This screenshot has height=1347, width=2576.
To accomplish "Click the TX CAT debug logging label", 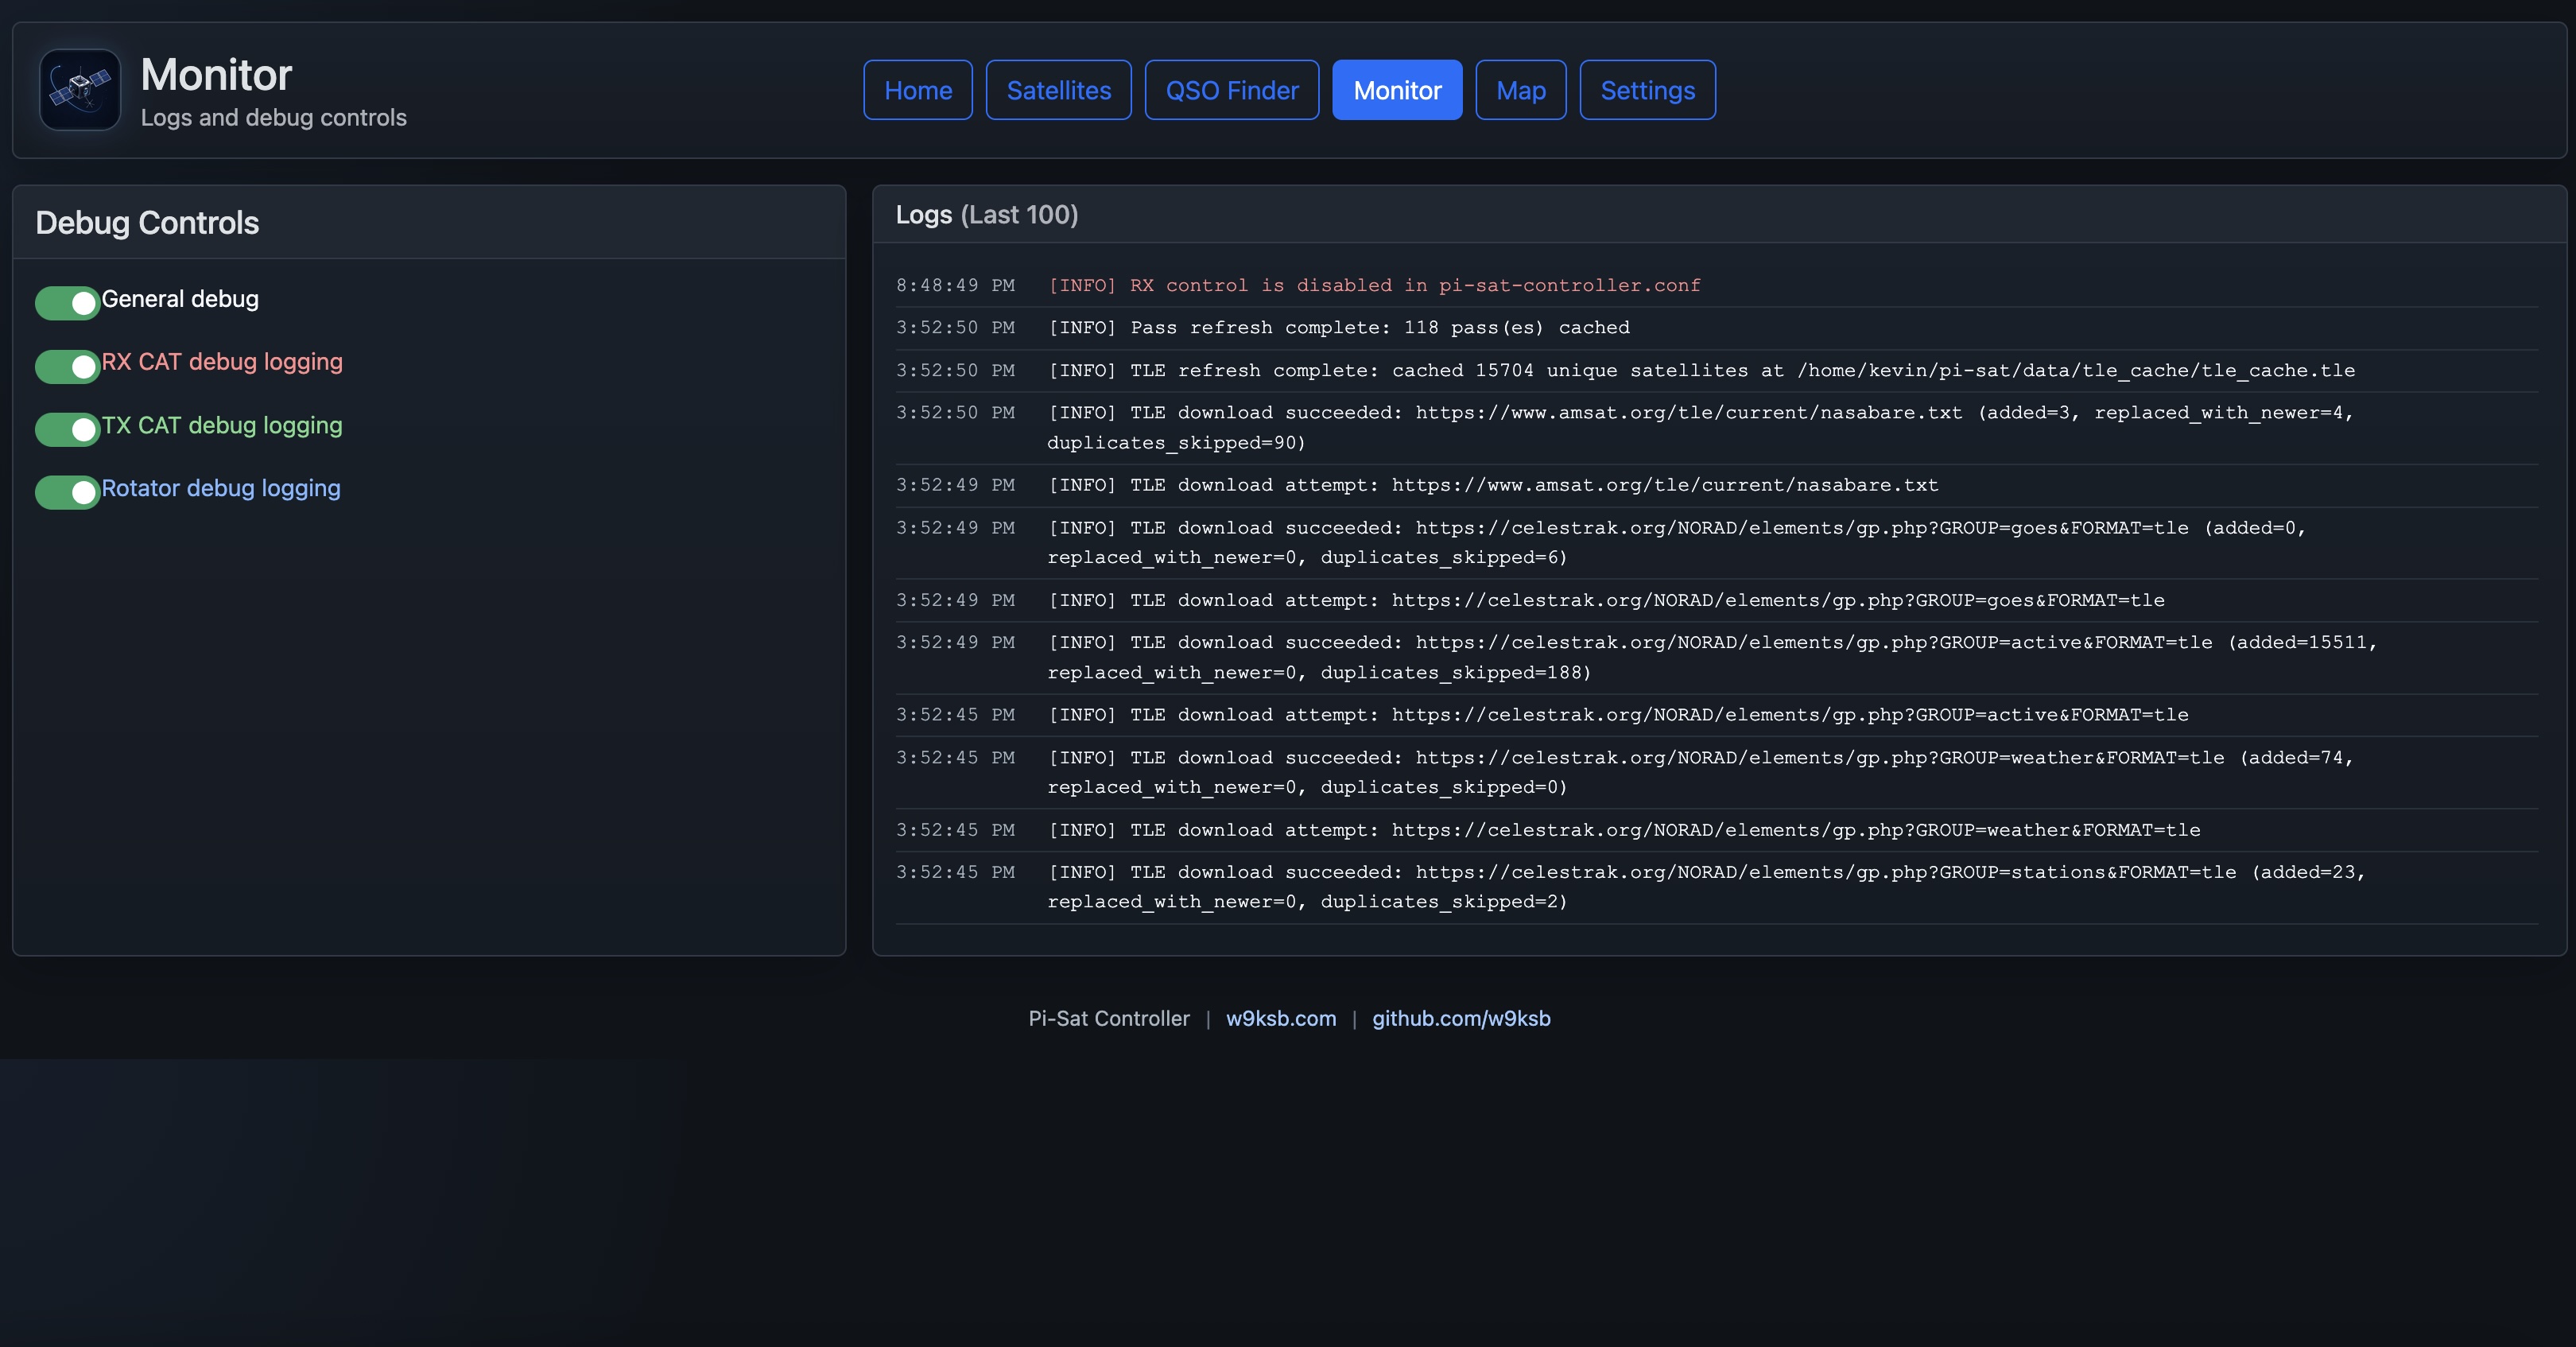I will (222, 425).
